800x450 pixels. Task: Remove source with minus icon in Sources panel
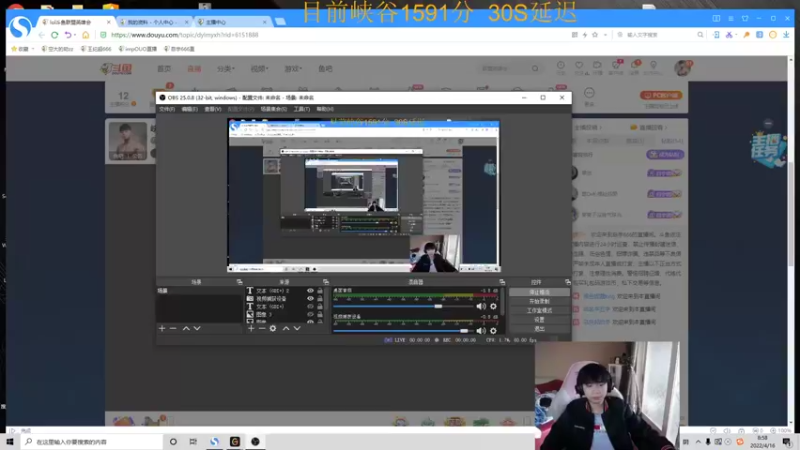[x=262, y=329]
